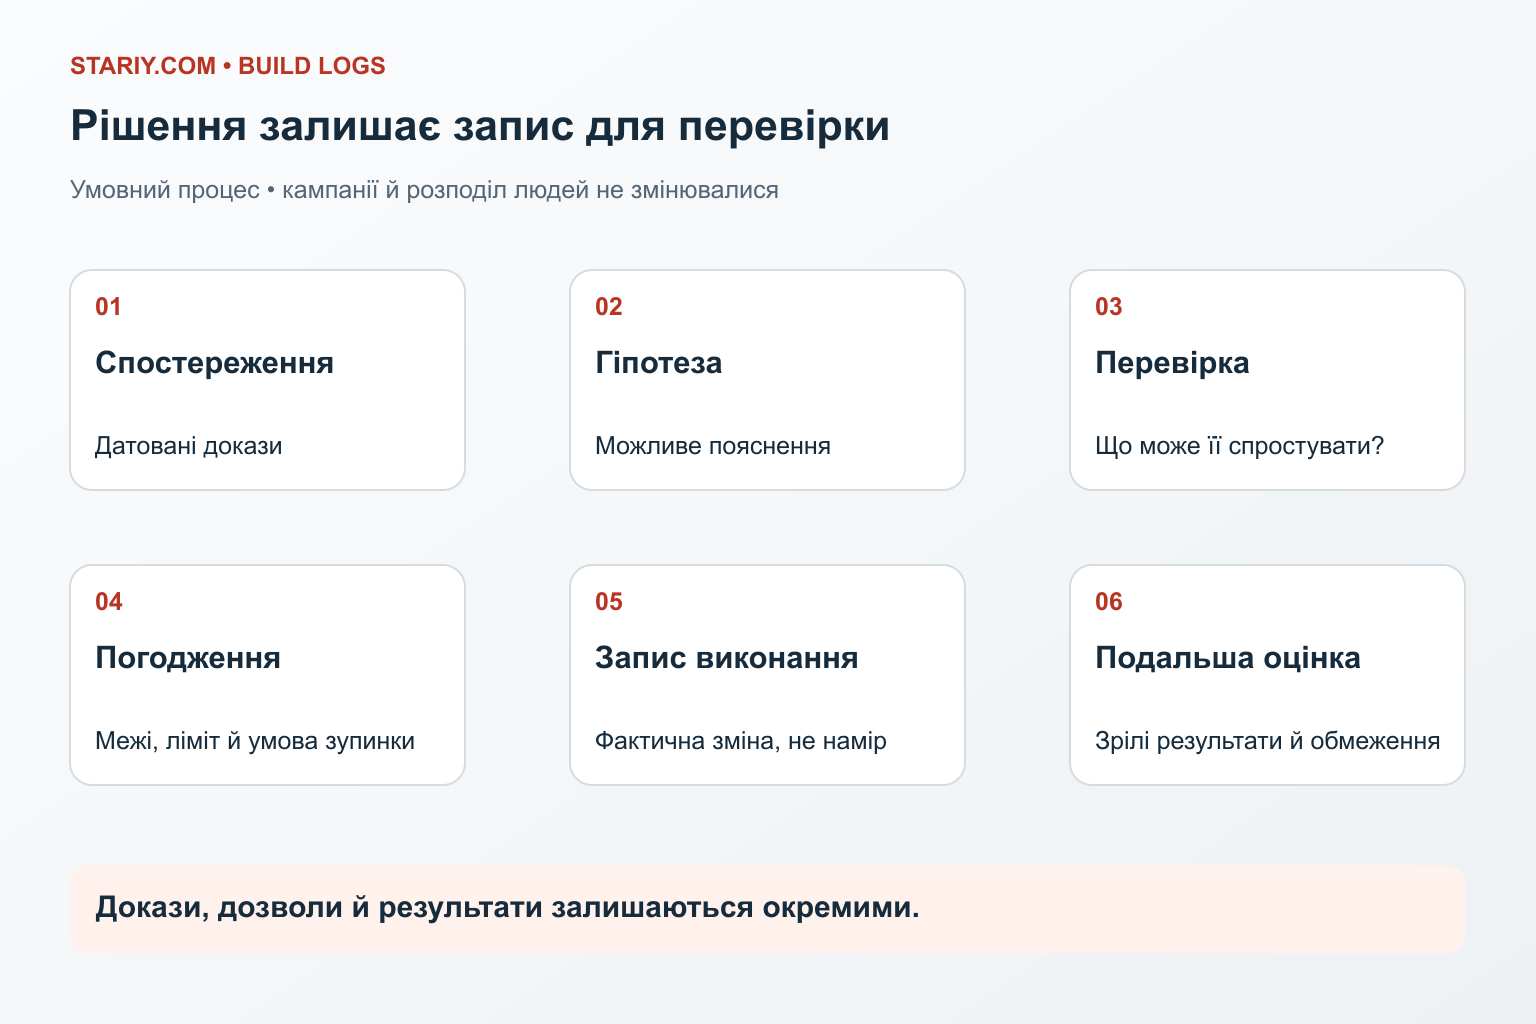Screen dimensions: 1536x1024
Task: Click the "Спостереження" card title
Action: [214, 362]
